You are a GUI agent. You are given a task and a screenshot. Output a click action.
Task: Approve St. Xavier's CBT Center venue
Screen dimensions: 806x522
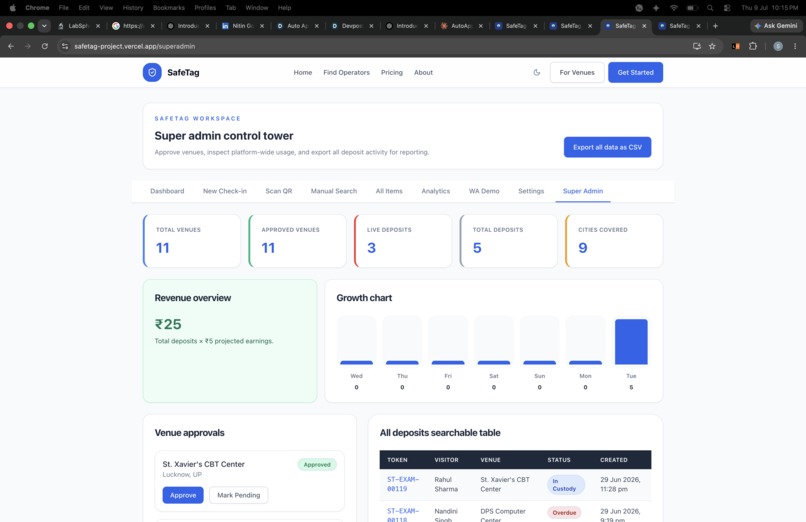(183, 495)
